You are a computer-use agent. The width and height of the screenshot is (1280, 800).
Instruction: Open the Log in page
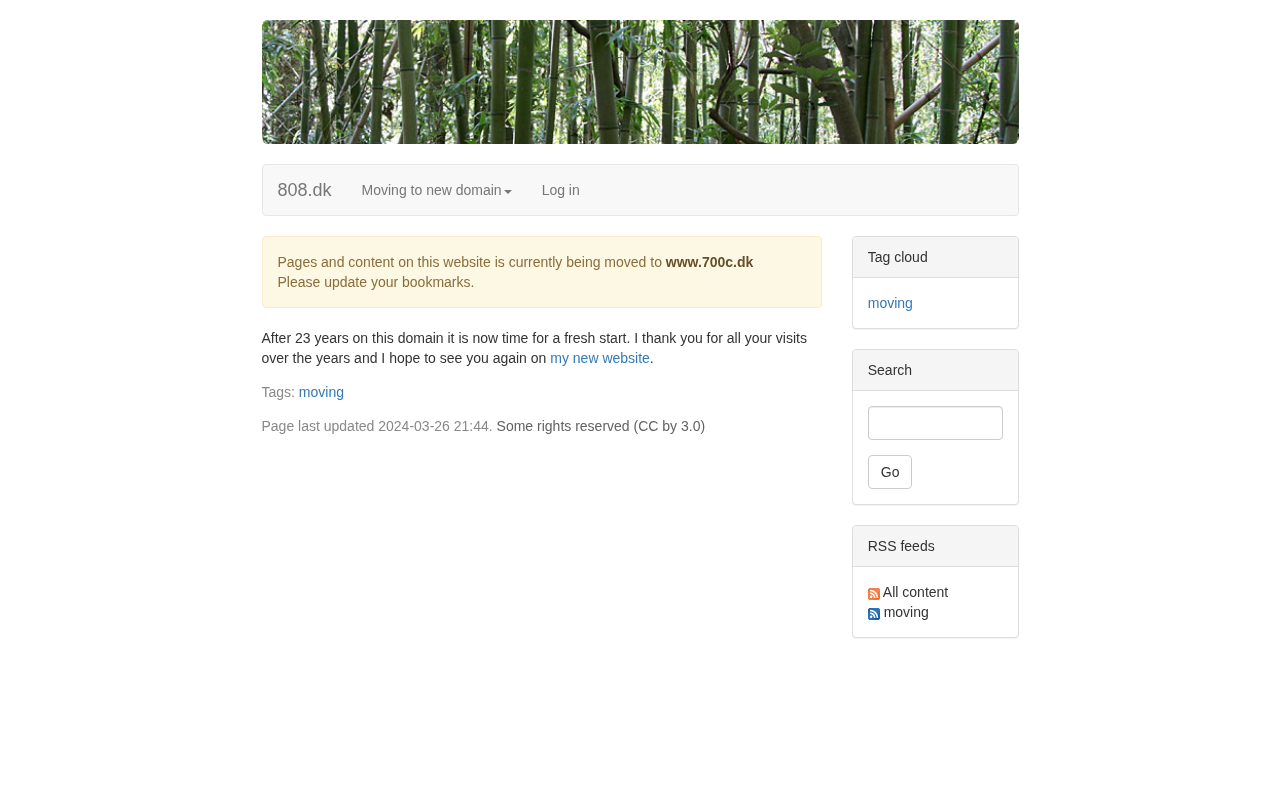(x=560, y=190)
